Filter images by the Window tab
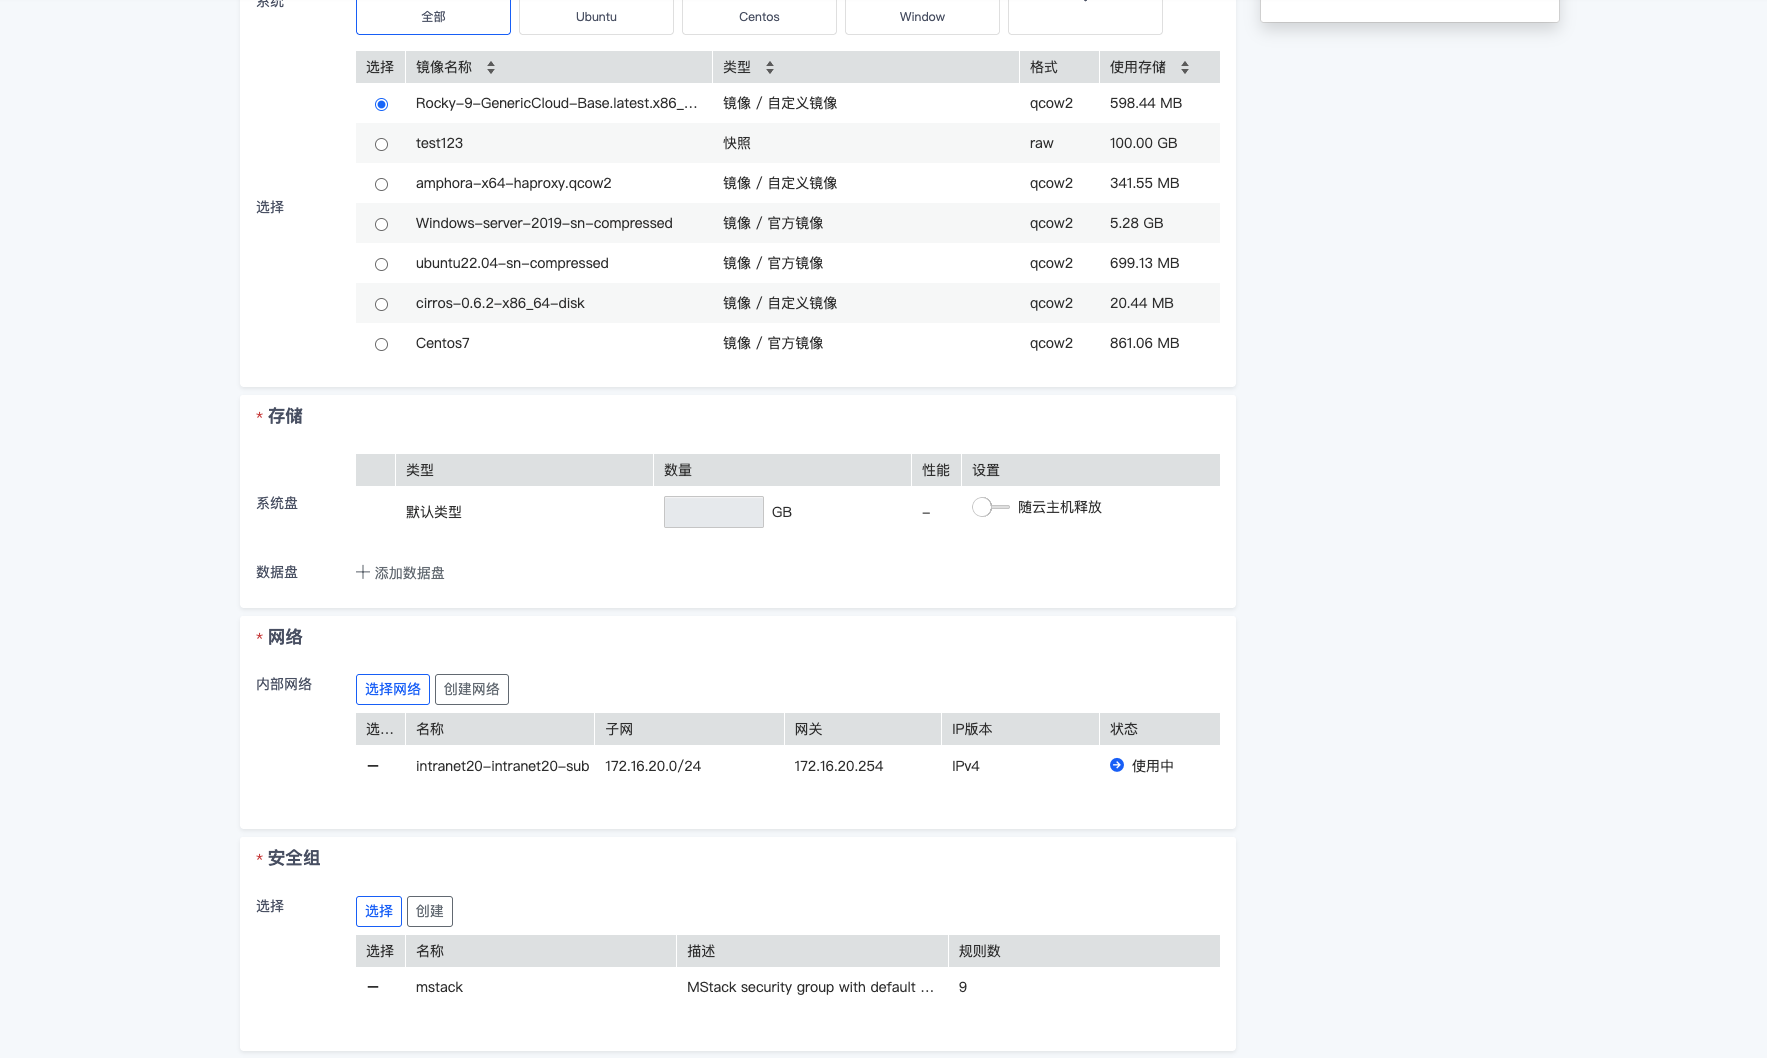Image resolution: width=1767 pixels, height=1058 pixels. [922, 17]
